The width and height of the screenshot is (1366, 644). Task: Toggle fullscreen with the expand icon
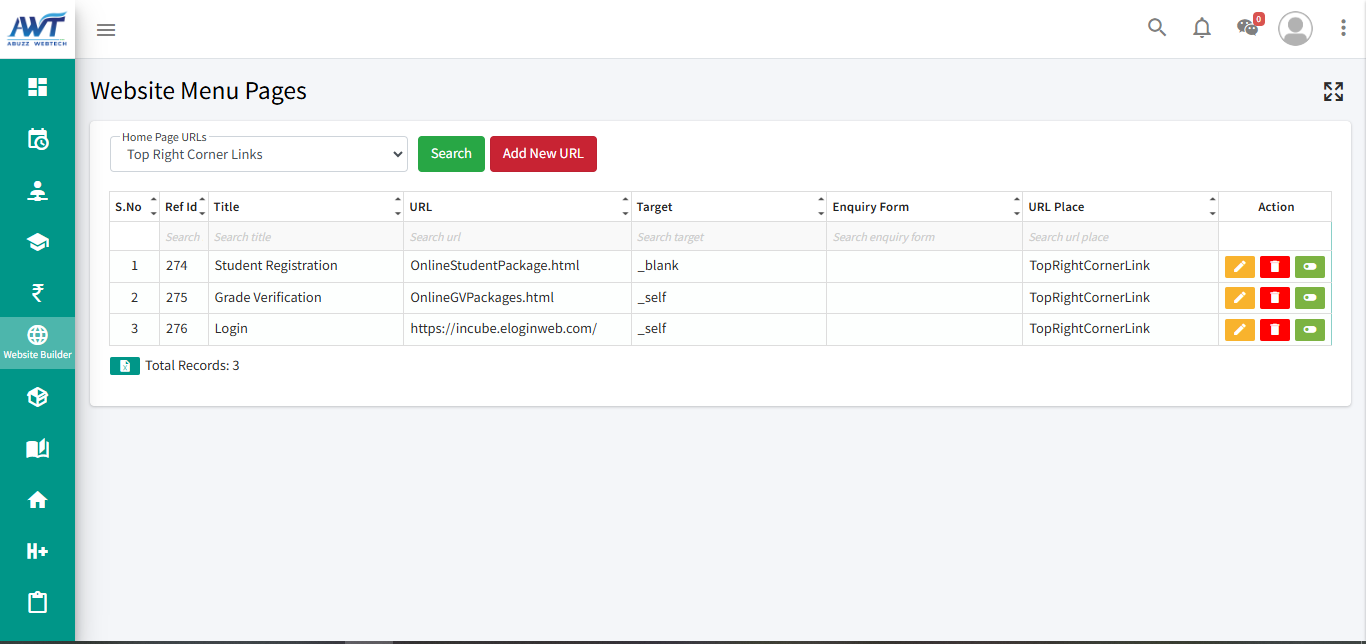(x=1333, y=92)
